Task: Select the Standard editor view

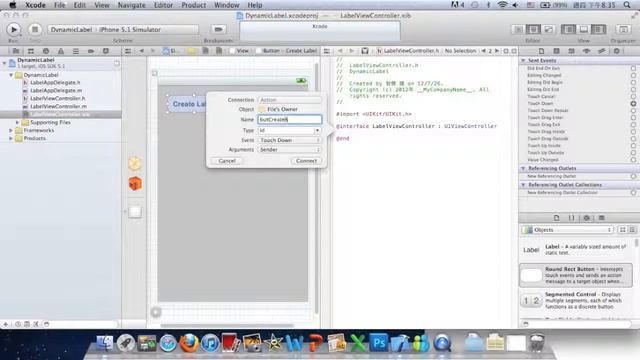Action: coord(518,29)
